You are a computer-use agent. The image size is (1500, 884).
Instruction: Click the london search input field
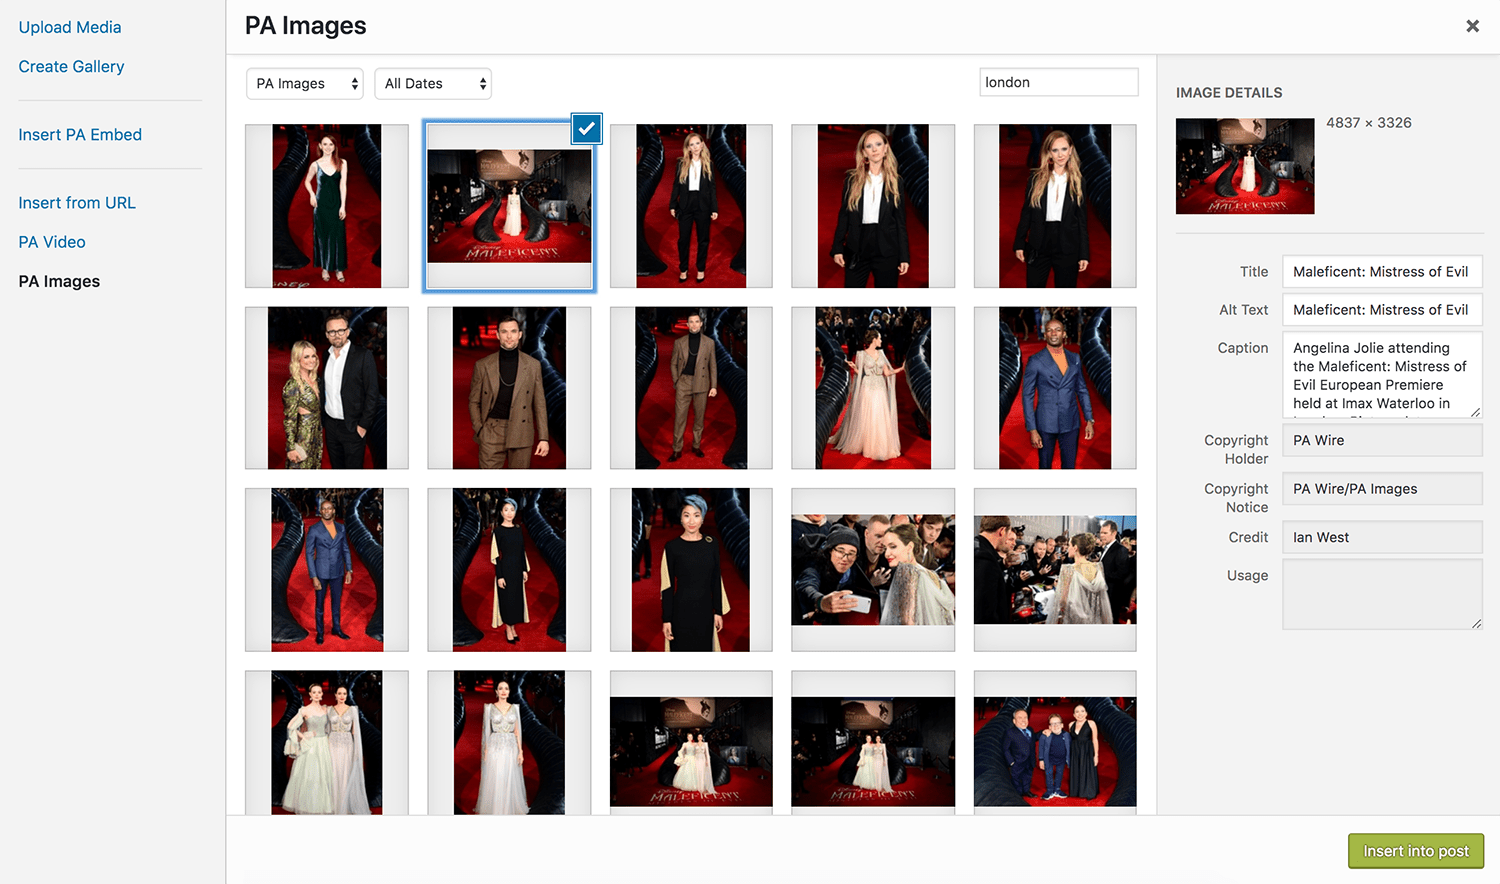[x=1058, y=82]
